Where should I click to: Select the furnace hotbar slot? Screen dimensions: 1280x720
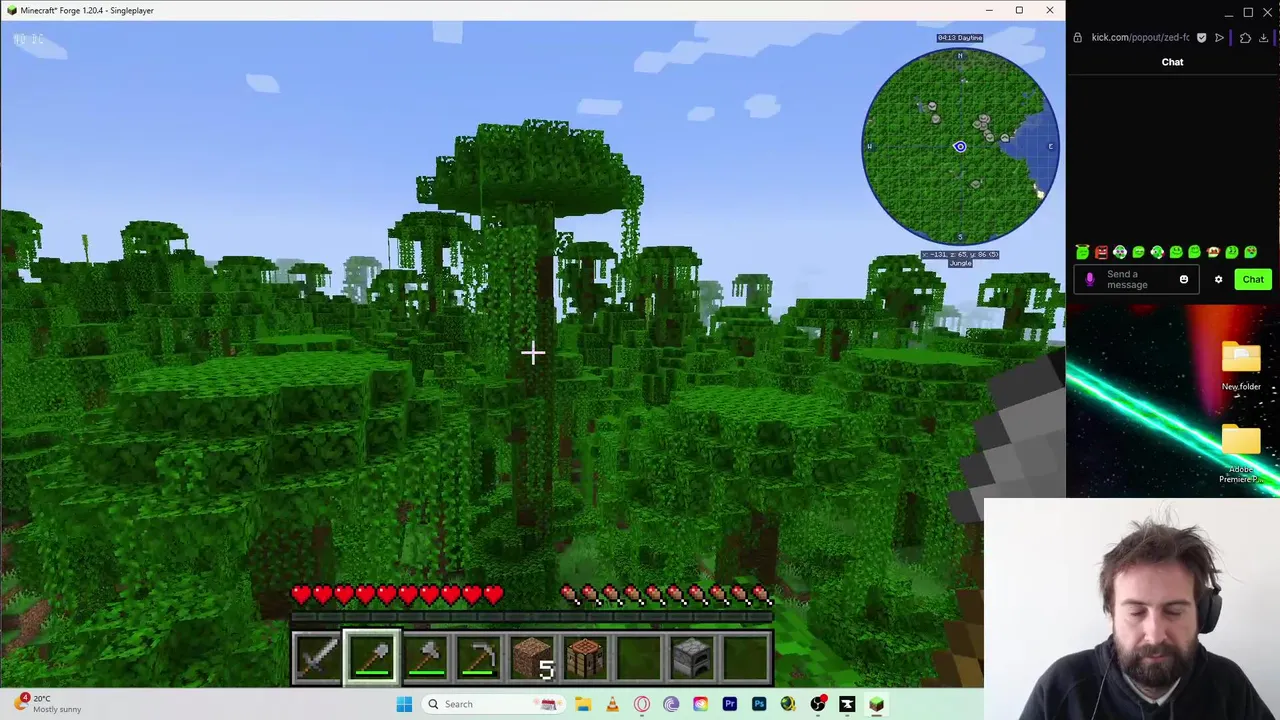693,657
